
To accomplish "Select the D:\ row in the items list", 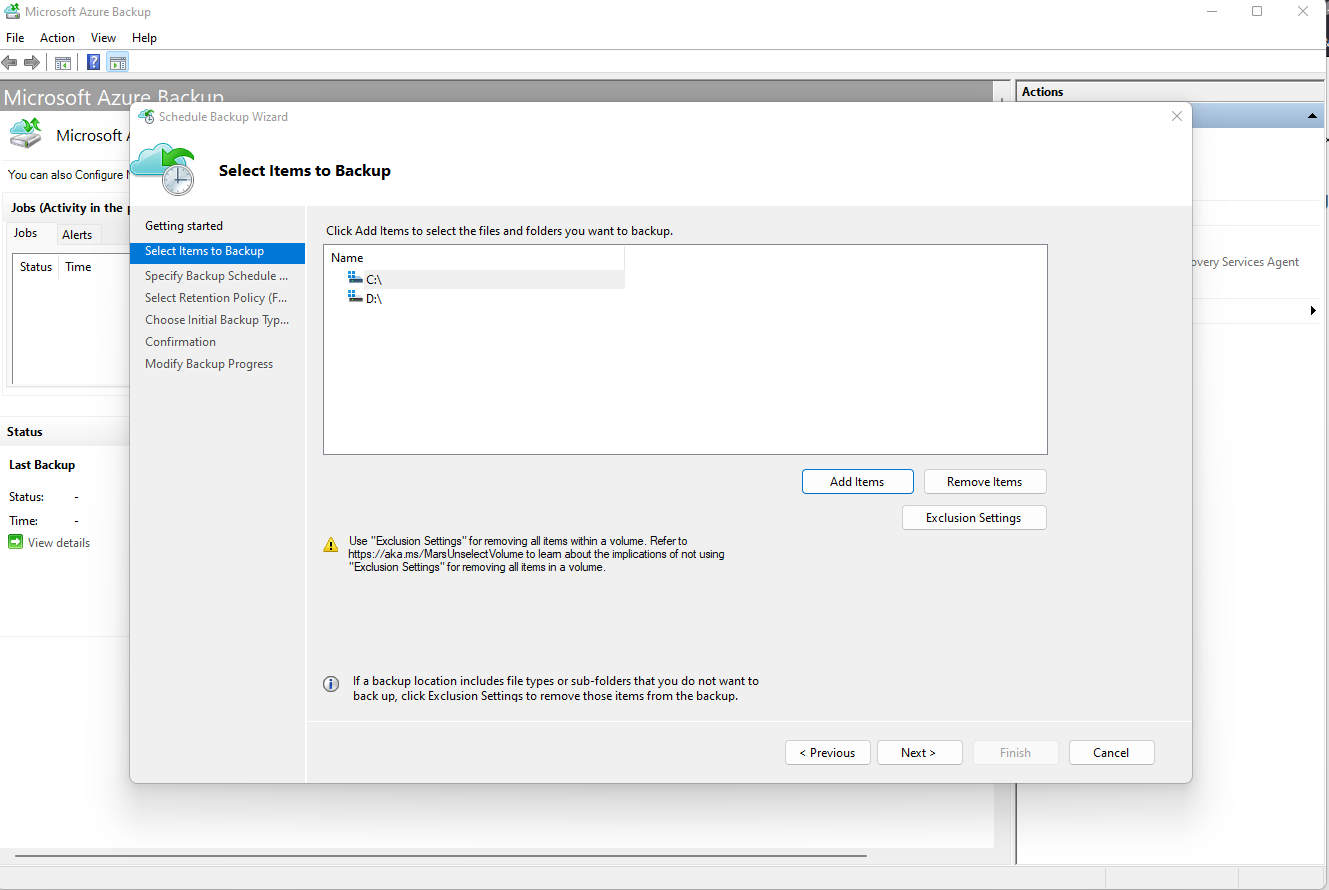I will tap(474, 298).
